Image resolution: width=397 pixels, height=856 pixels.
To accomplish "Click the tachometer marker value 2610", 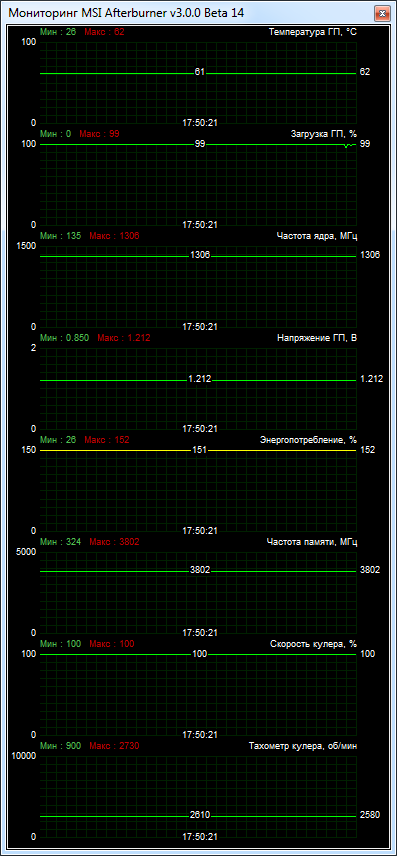I will pyautogui.click(x=200, y=815).
